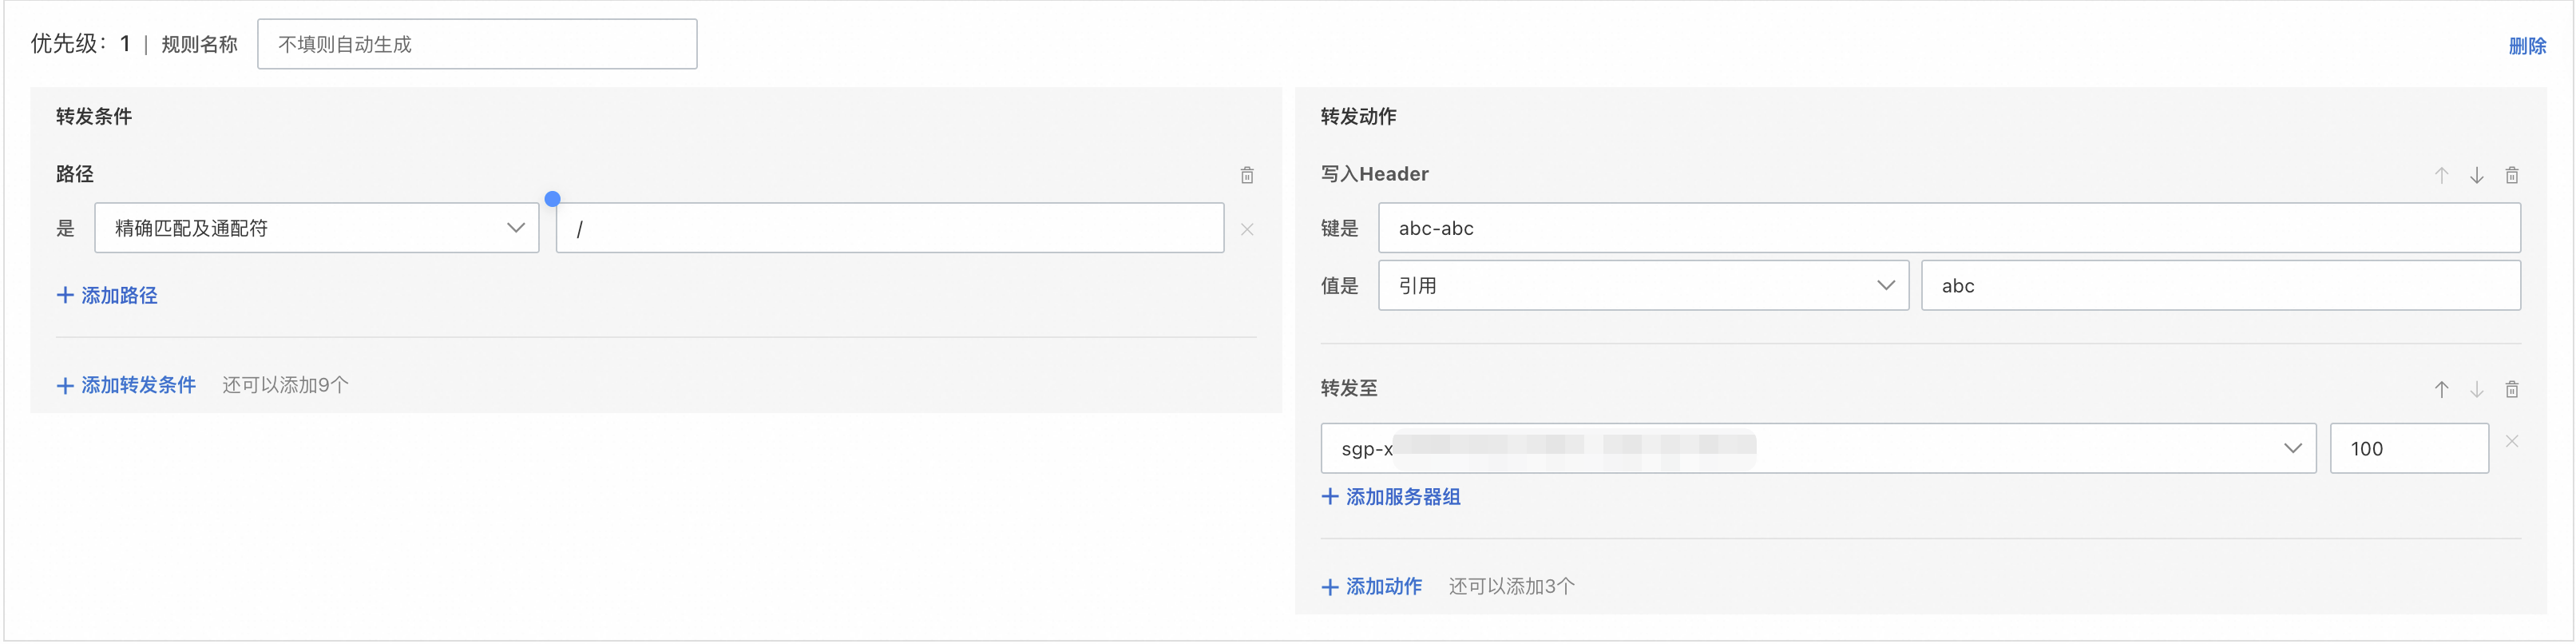2576x644 pixels.
Task: Expand the sgp-x server group dropdown
Action: click(x=1818, y=448)
